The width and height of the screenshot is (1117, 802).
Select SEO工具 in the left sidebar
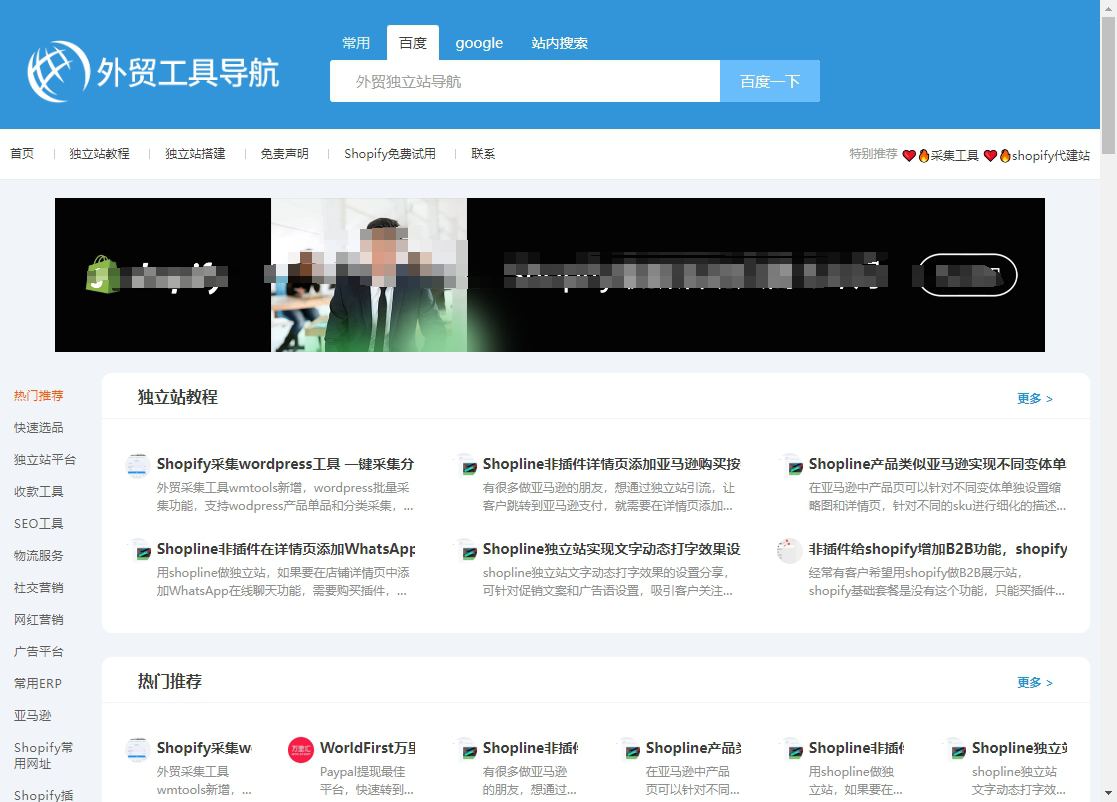[x=38, y=524]
